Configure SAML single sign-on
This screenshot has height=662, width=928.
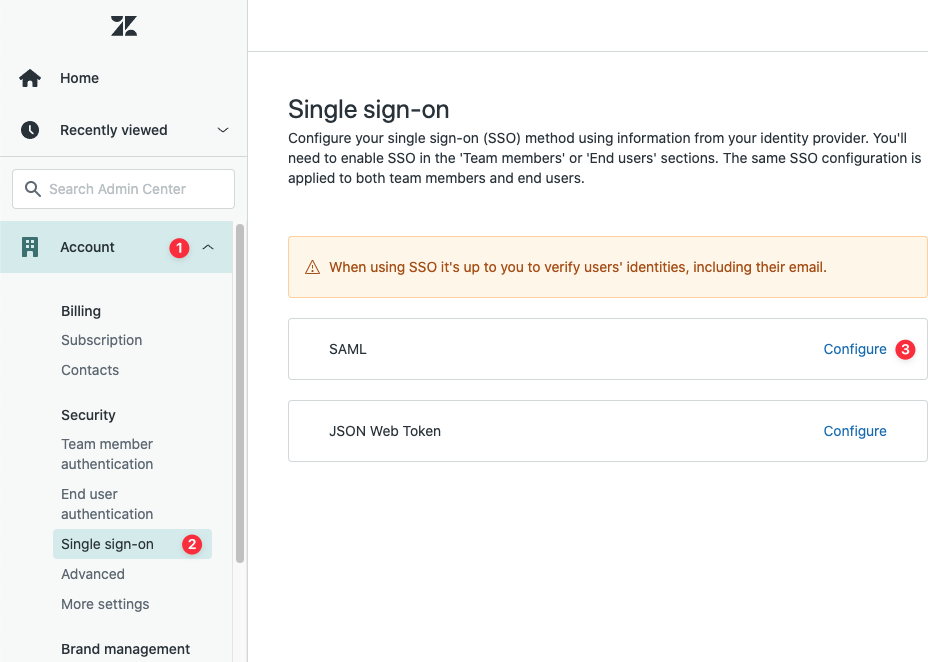pos(854,349)
